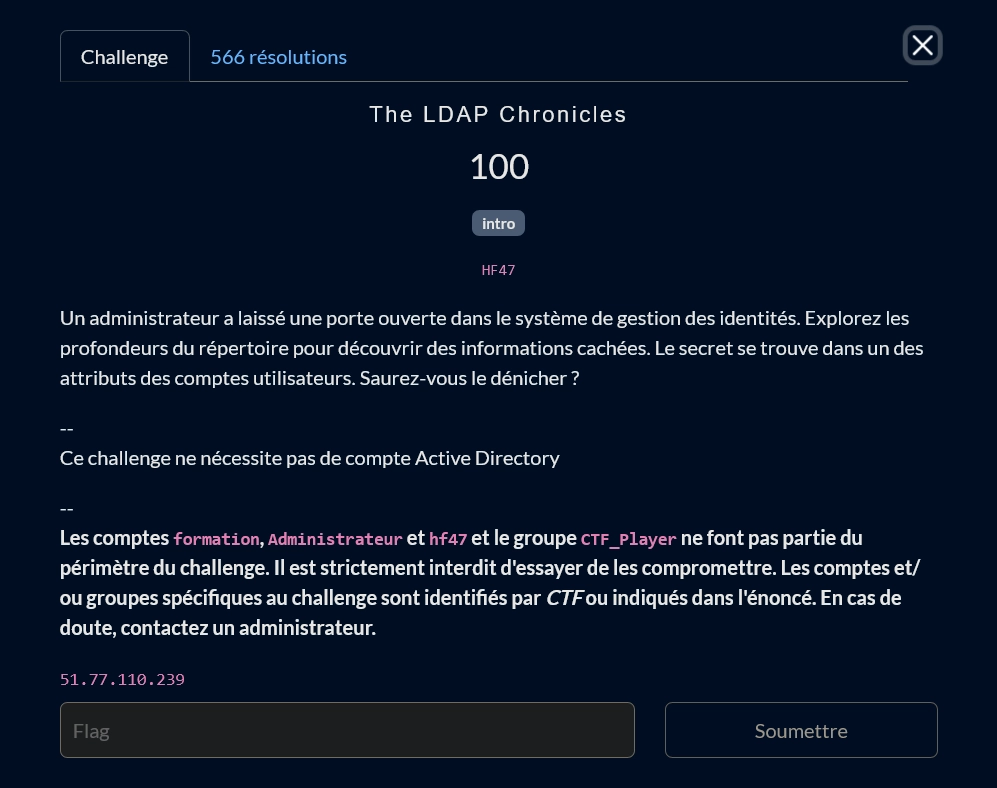Click the formation account code label
Viewport: 997px width, 788px height.
216,539
